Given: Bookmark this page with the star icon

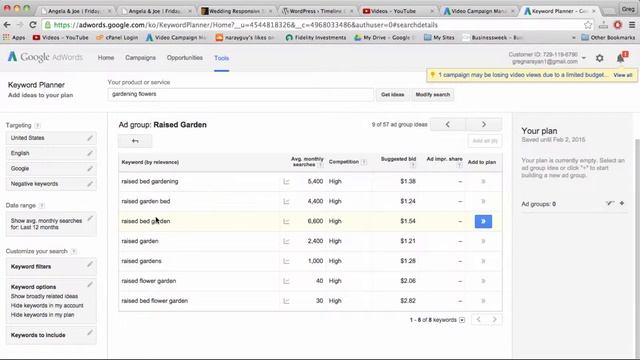Looking at the screenshot, I should (x=588, y=25).
